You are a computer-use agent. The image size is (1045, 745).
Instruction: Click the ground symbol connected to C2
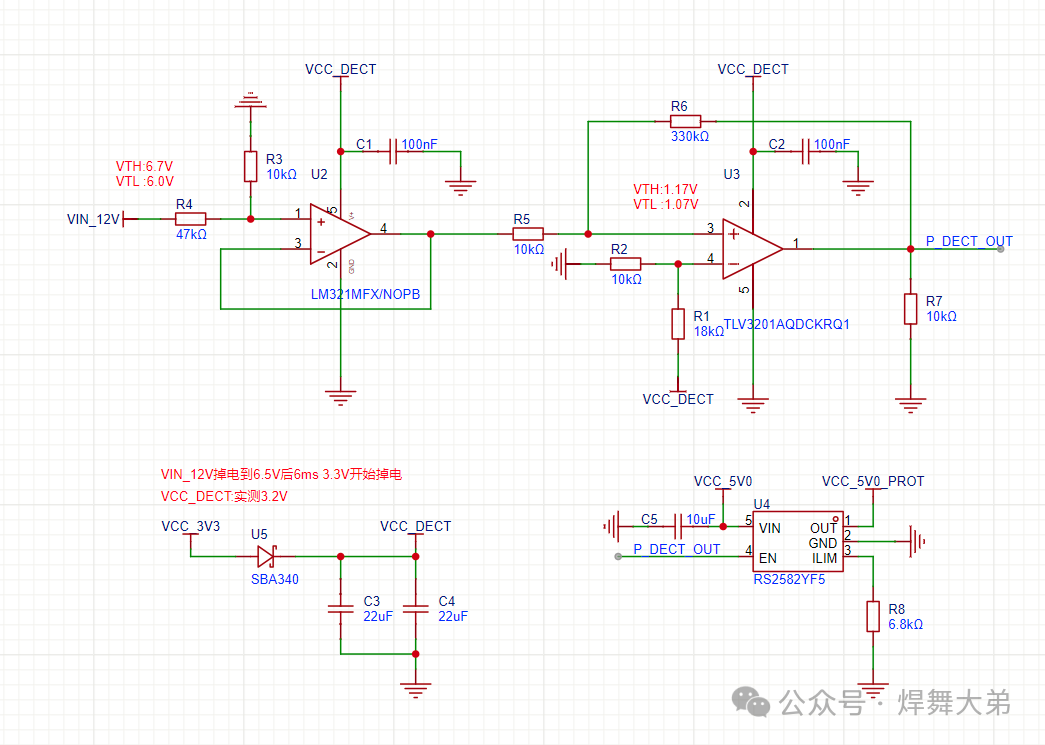pyautogui.click(x=858, y=187)
